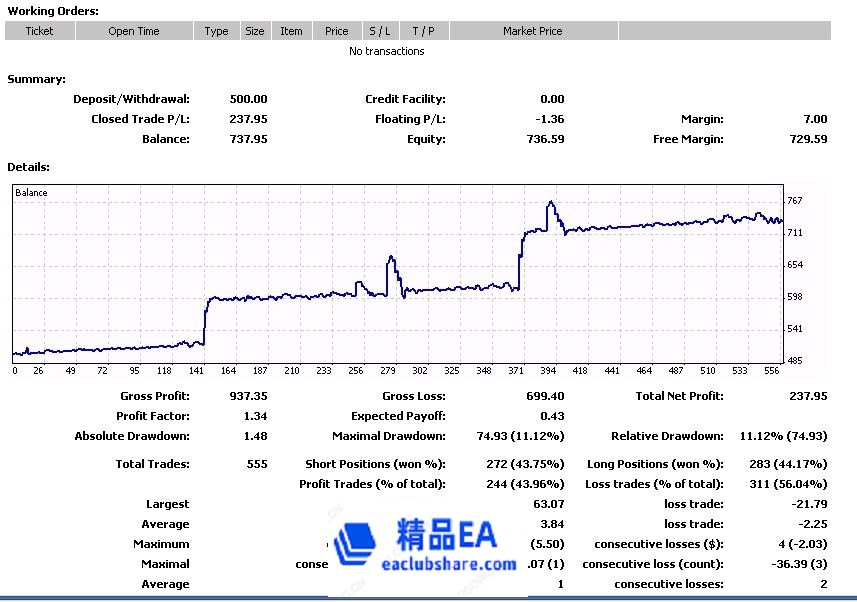Click the Total Trades value 555

[257, 464]
